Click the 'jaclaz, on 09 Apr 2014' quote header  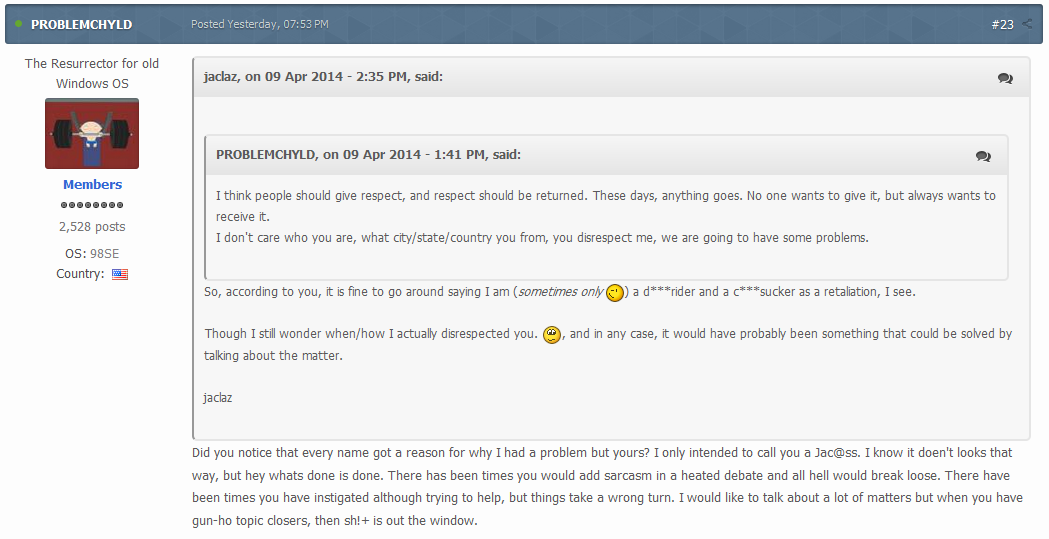[322, 77]
